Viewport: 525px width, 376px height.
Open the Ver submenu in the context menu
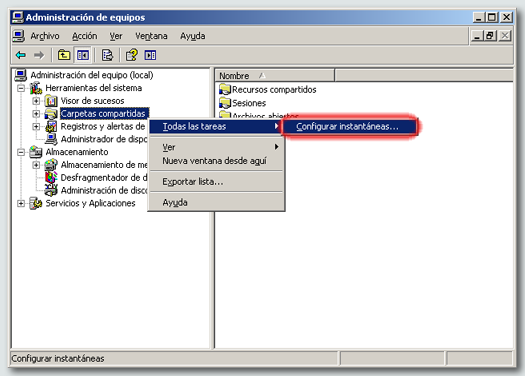(x=216, y=147)
